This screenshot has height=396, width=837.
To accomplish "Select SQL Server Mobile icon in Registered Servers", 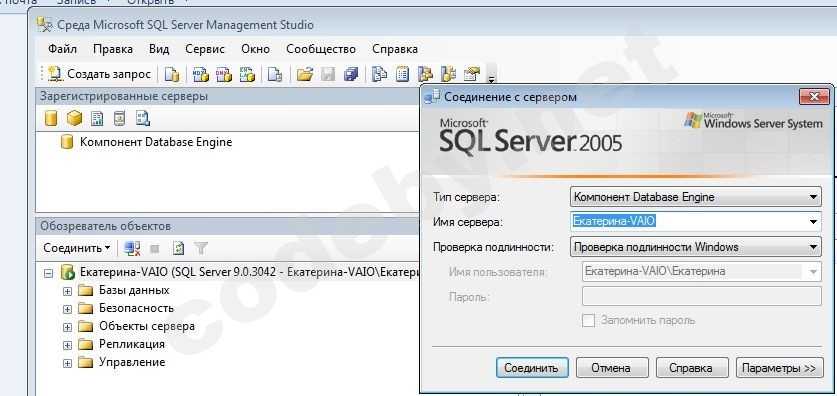I will 120,118.
